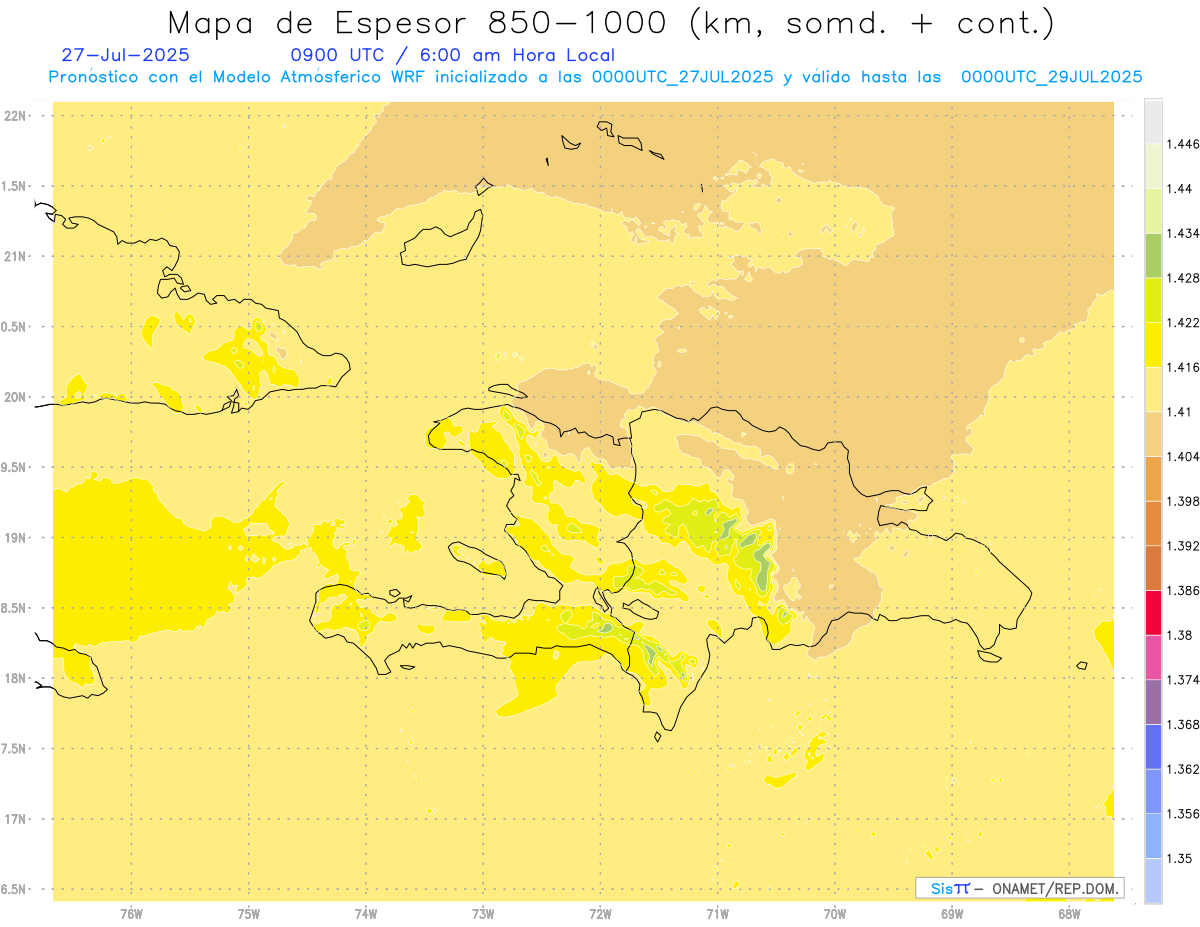Select the date text "27-Jul-2025"
Viewport: 1200px width, 927px height.
pos(125,55)
